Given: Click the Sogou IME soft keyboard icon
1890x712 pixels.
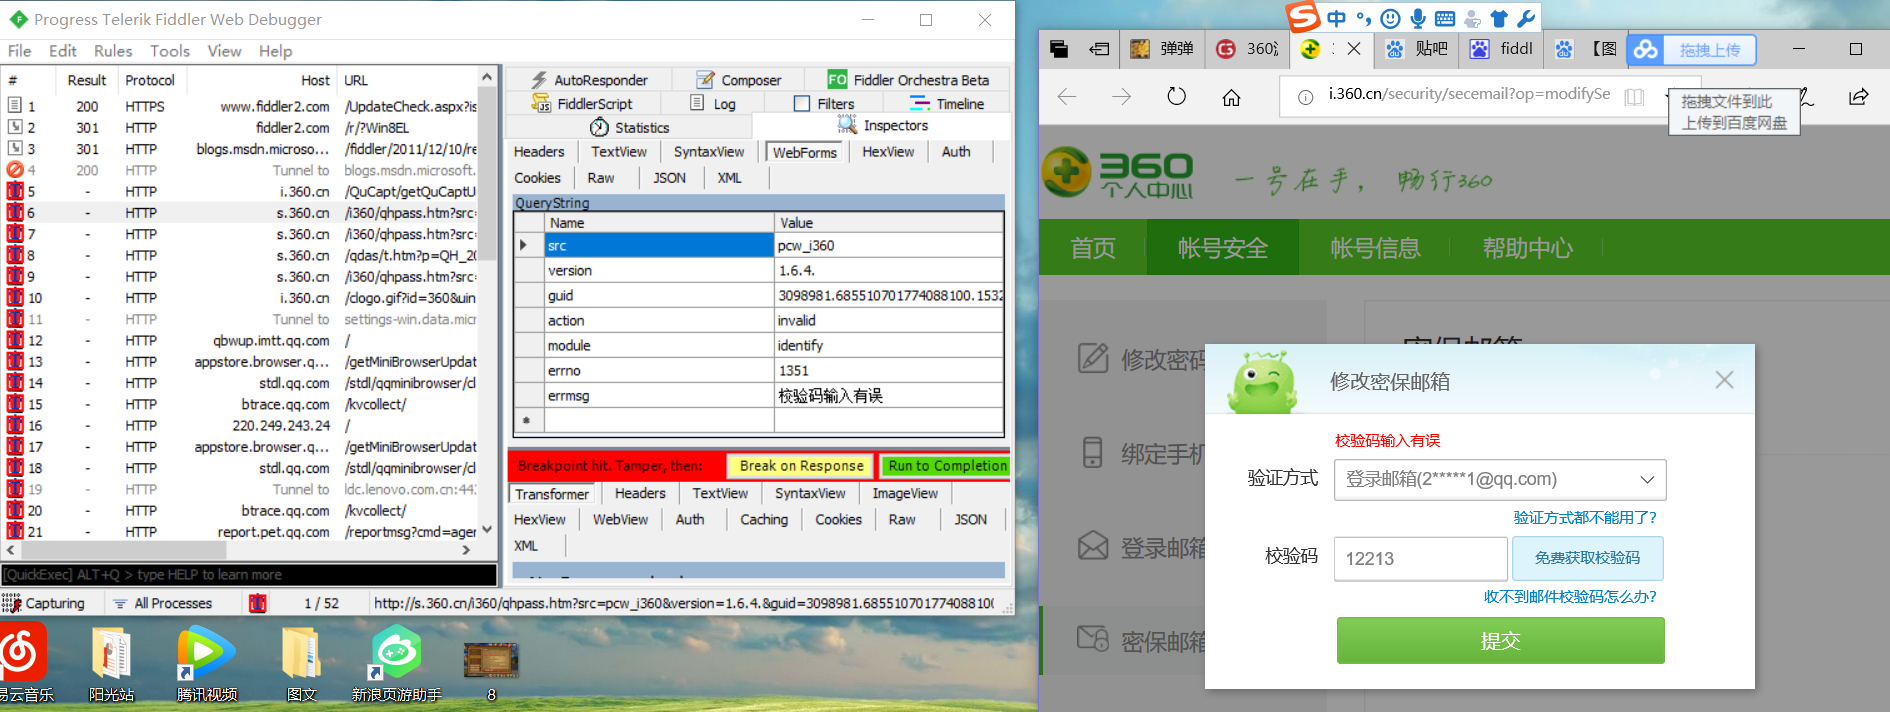Looking at the screenshot, I should [x=1445, y=18].
